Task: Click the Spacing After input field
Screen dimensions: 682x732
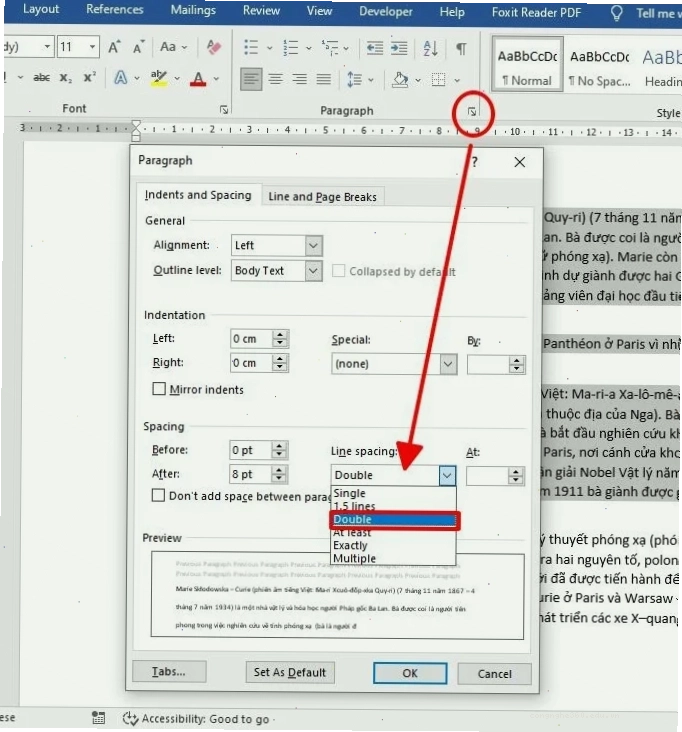Action: (251, 474)
